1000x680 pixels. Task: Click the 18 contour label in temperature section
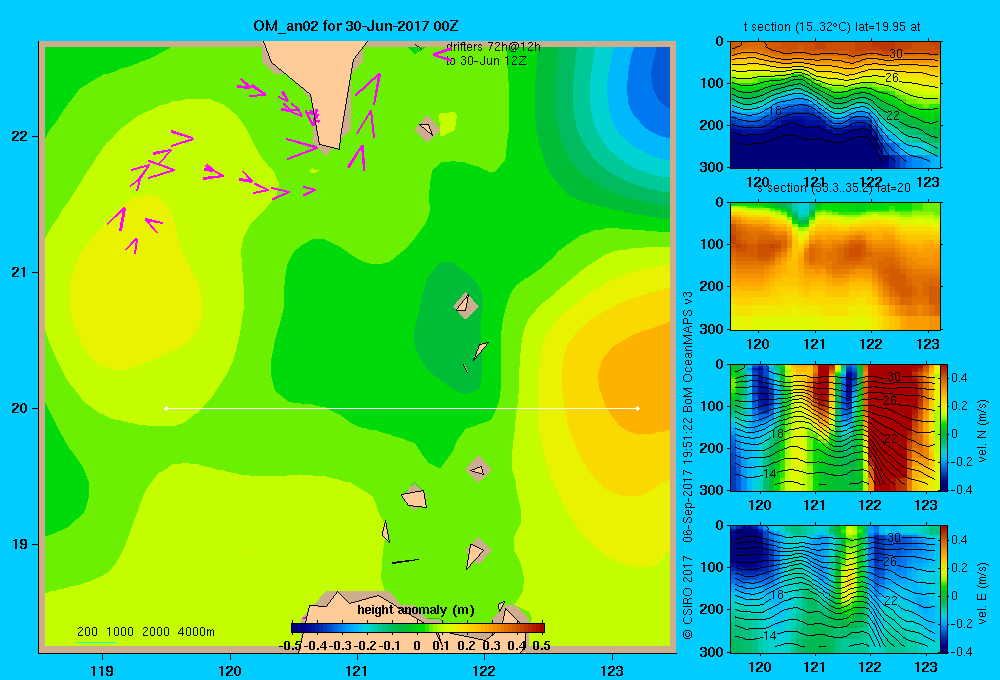pyautogui.click(x=774, y=110)
